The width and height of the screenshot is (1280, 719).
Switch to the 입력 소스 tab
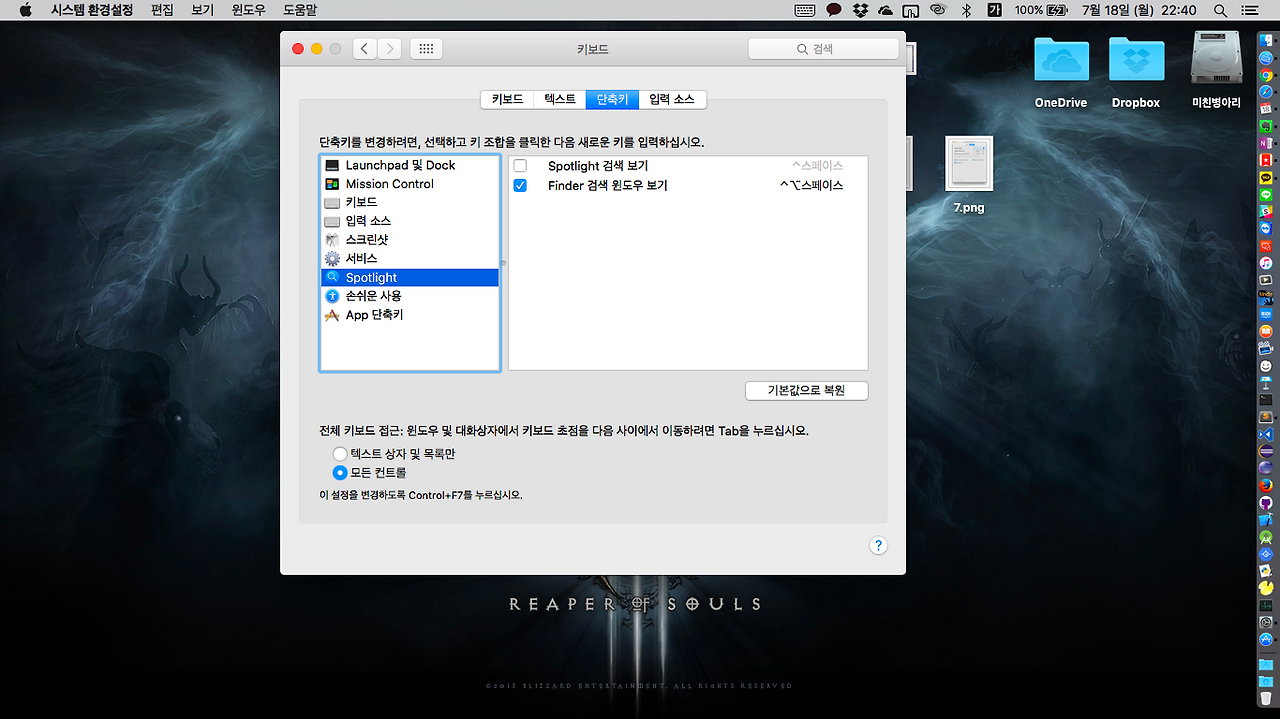click(672, 99)
